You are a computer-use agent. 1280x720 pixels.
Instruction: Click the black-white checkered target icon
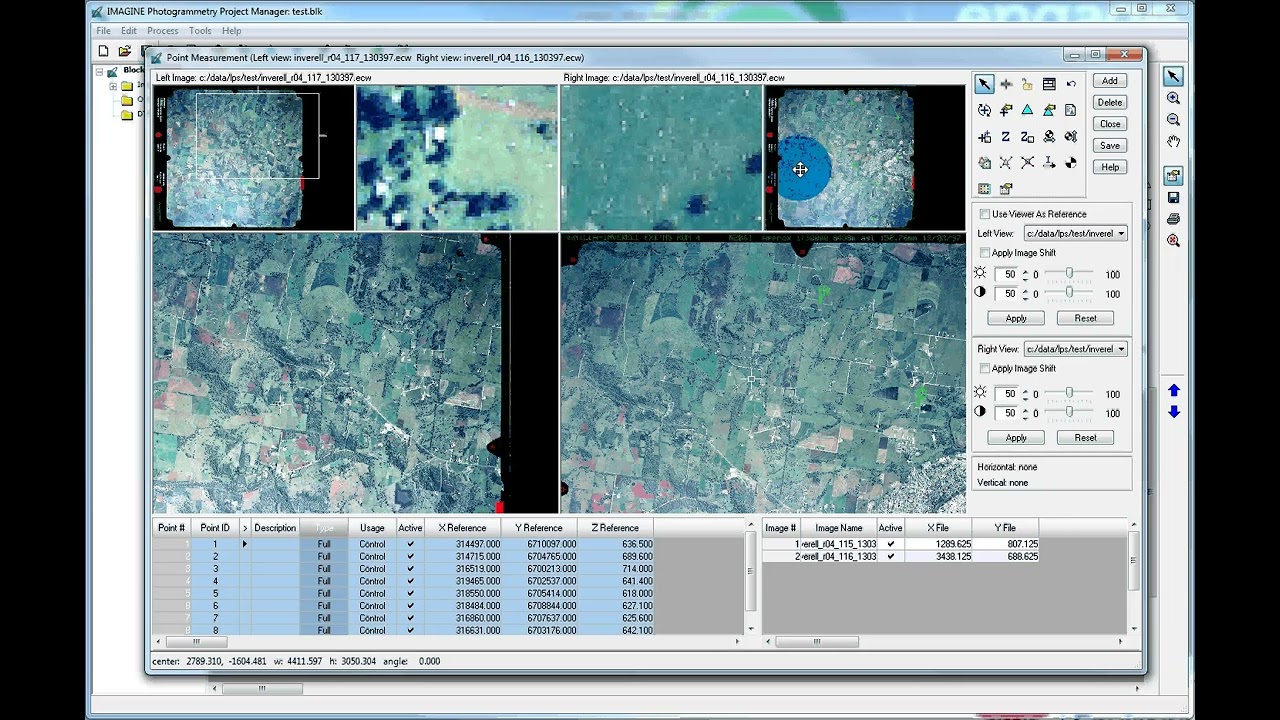click(1071, 163)
